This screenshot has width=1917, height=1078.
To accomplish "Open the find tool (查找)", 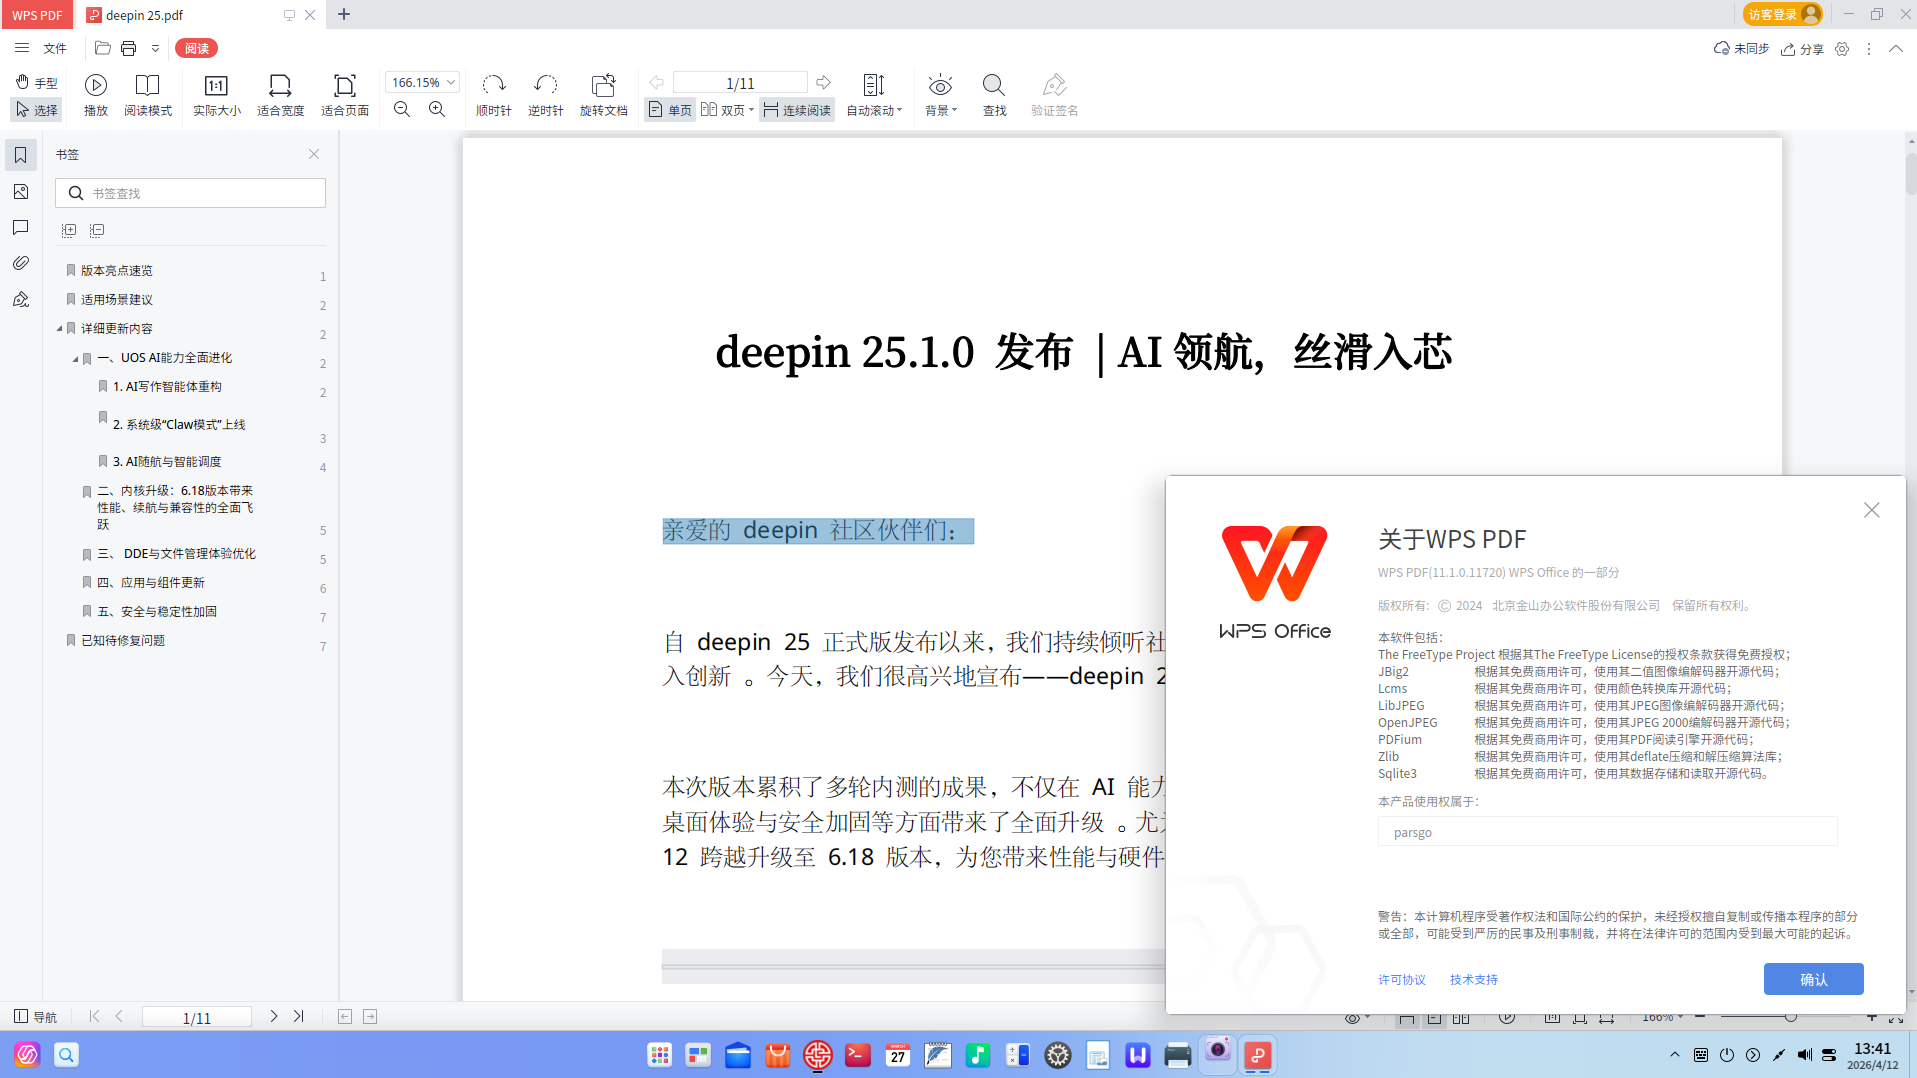I will point(993,95).
